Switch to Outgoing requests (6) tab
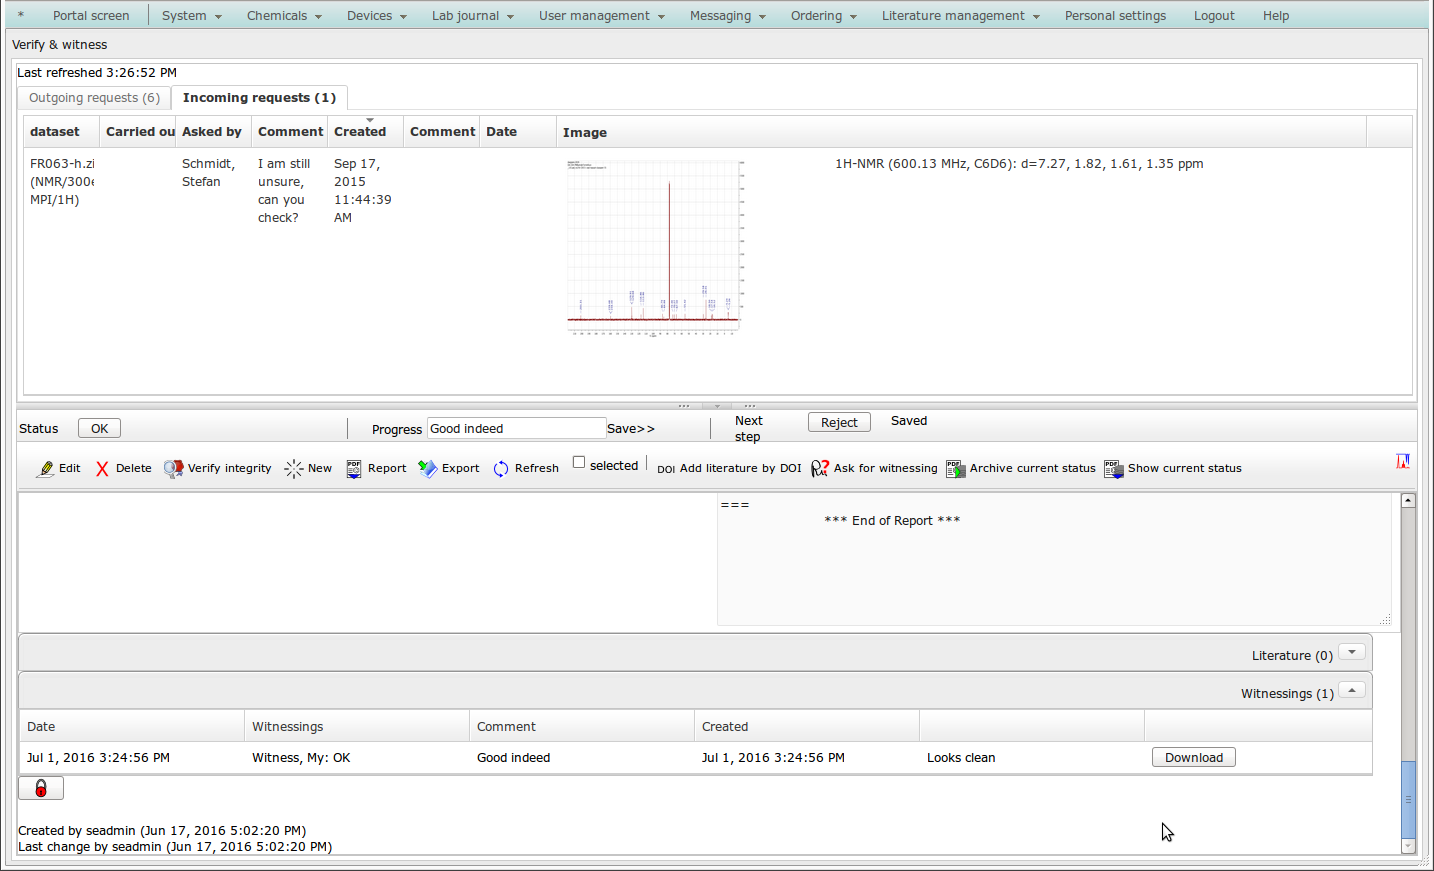The image size is (1434, 871). coord(94,98)
